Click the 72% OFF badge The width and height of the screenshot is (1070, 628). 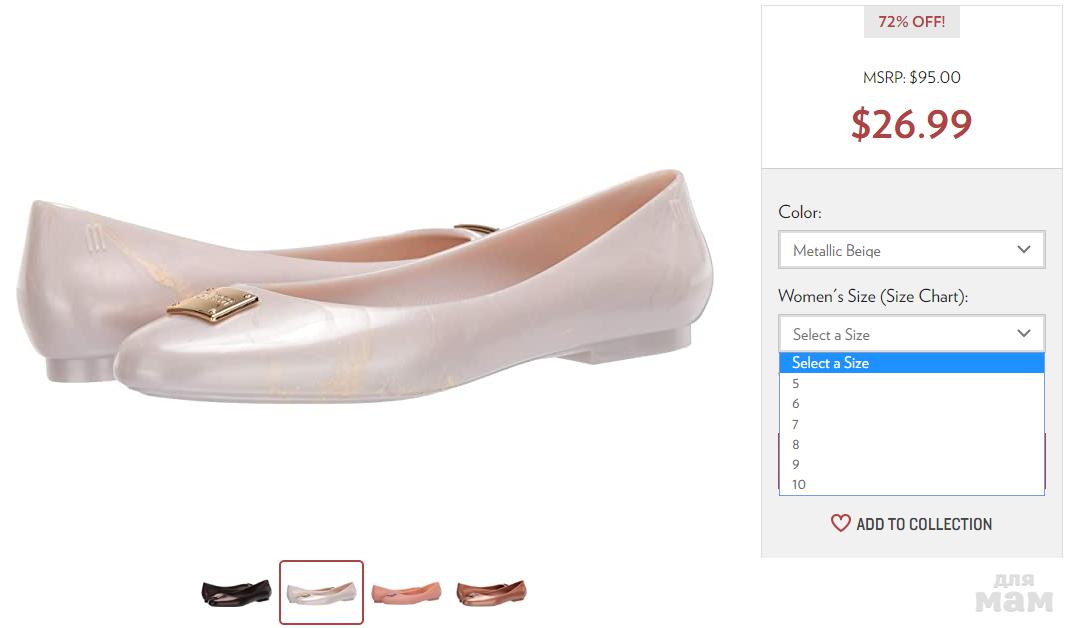911,22
